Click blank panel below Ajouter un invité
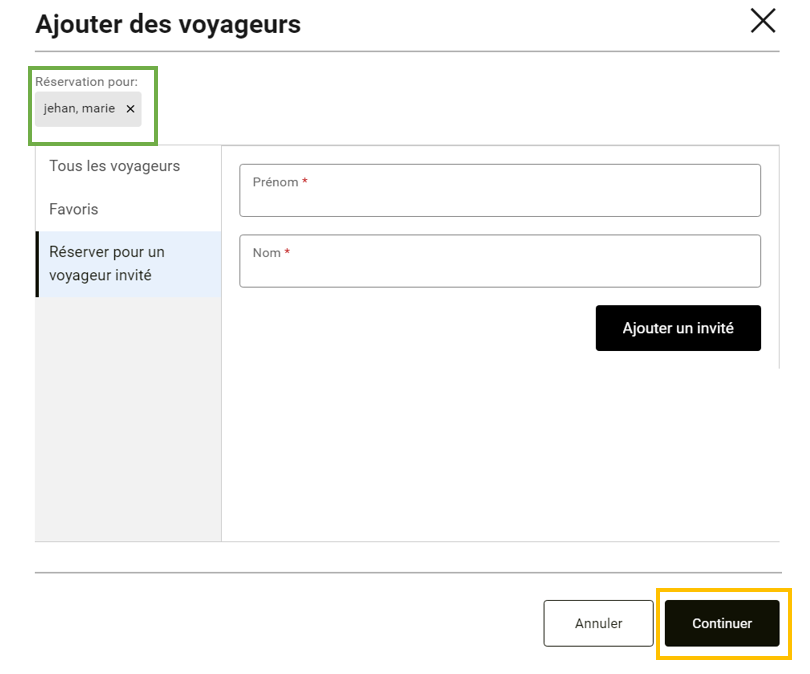Screen dimensions: 810x674 click(500, 450)
